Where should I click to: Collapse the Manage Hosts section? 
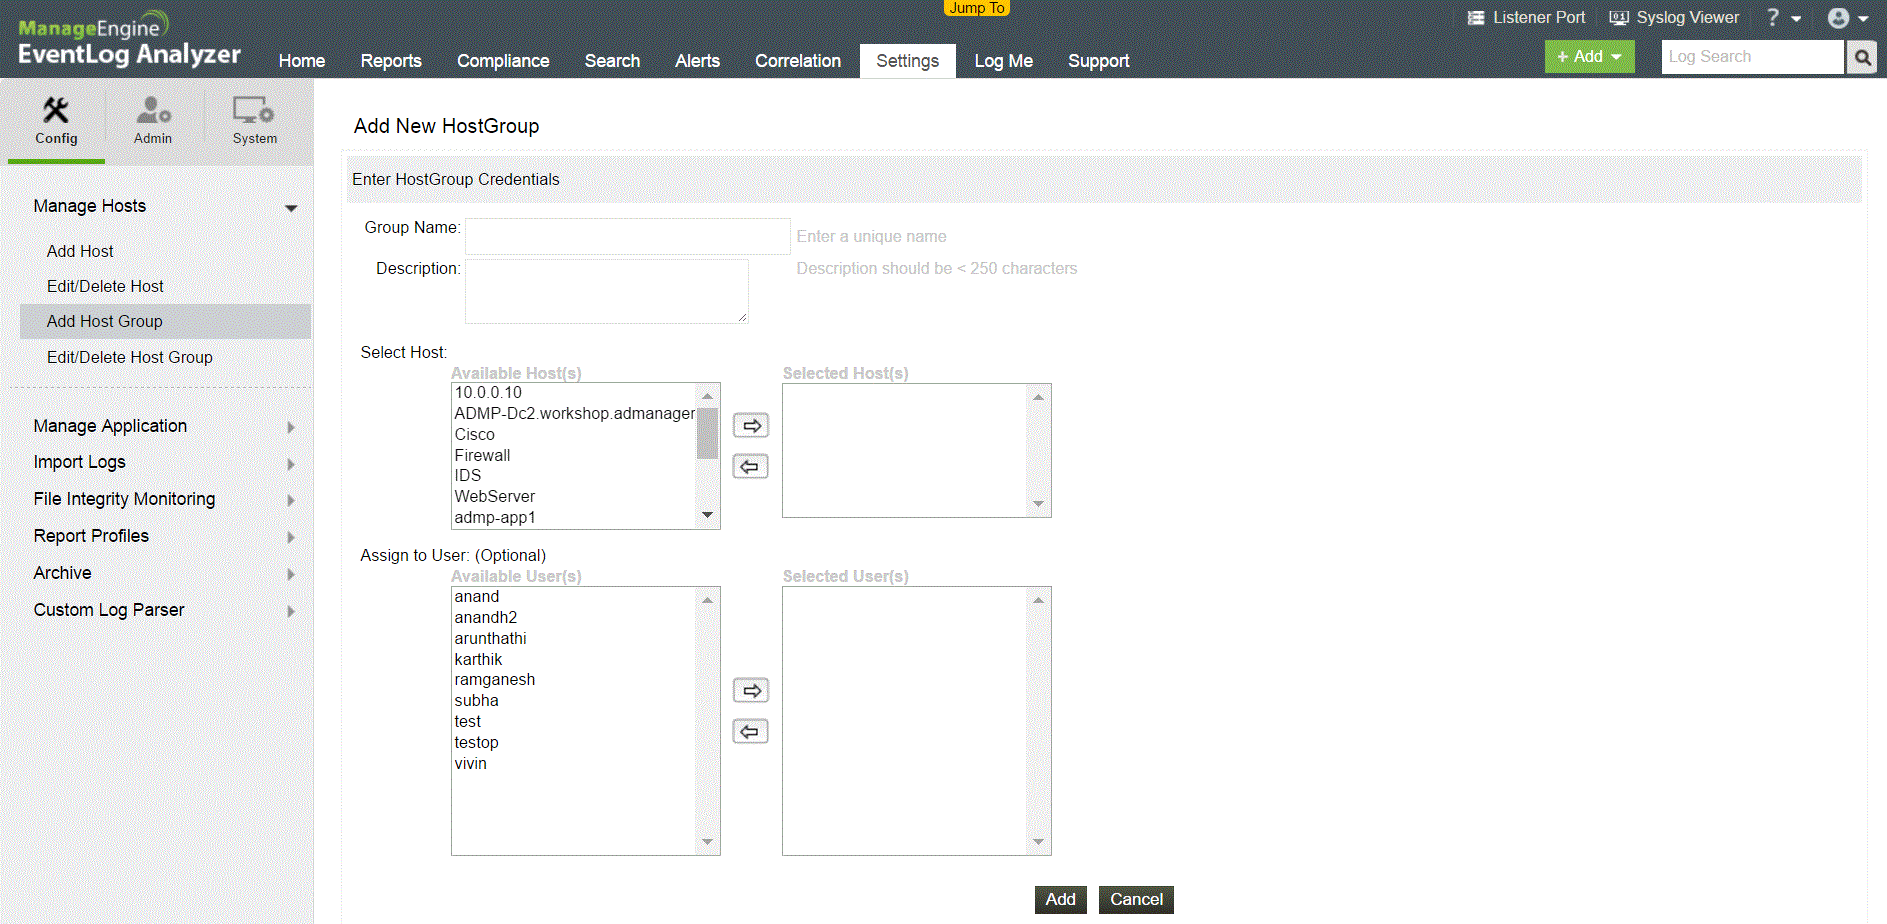click(291, 208)
